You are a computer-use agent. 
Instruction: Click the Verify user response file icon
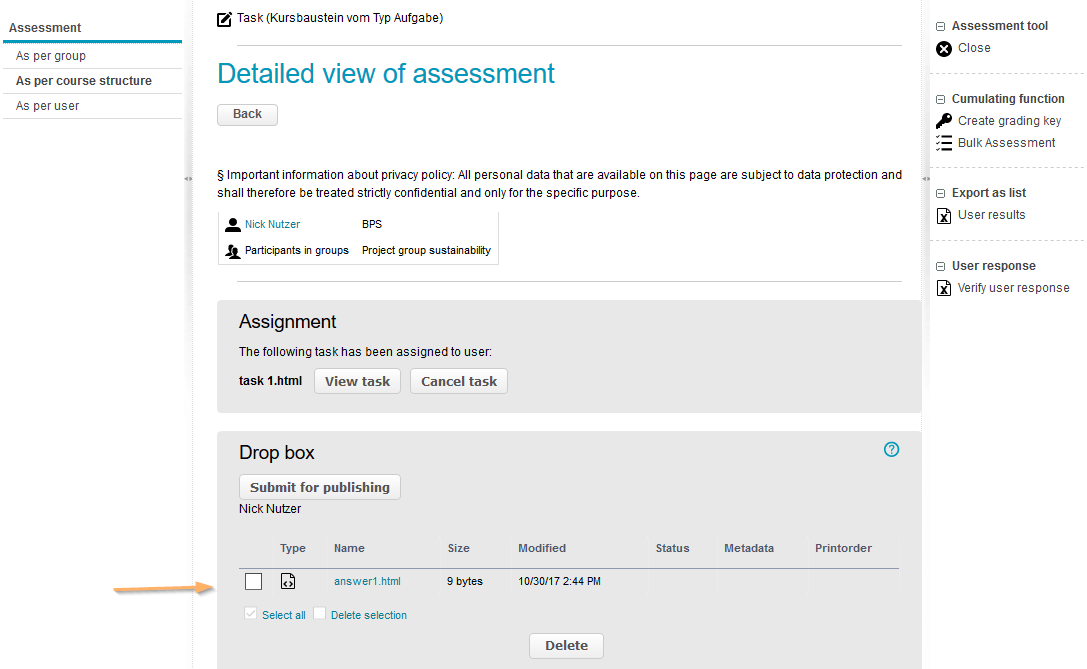pyautogui.click(x=944, y=288)
